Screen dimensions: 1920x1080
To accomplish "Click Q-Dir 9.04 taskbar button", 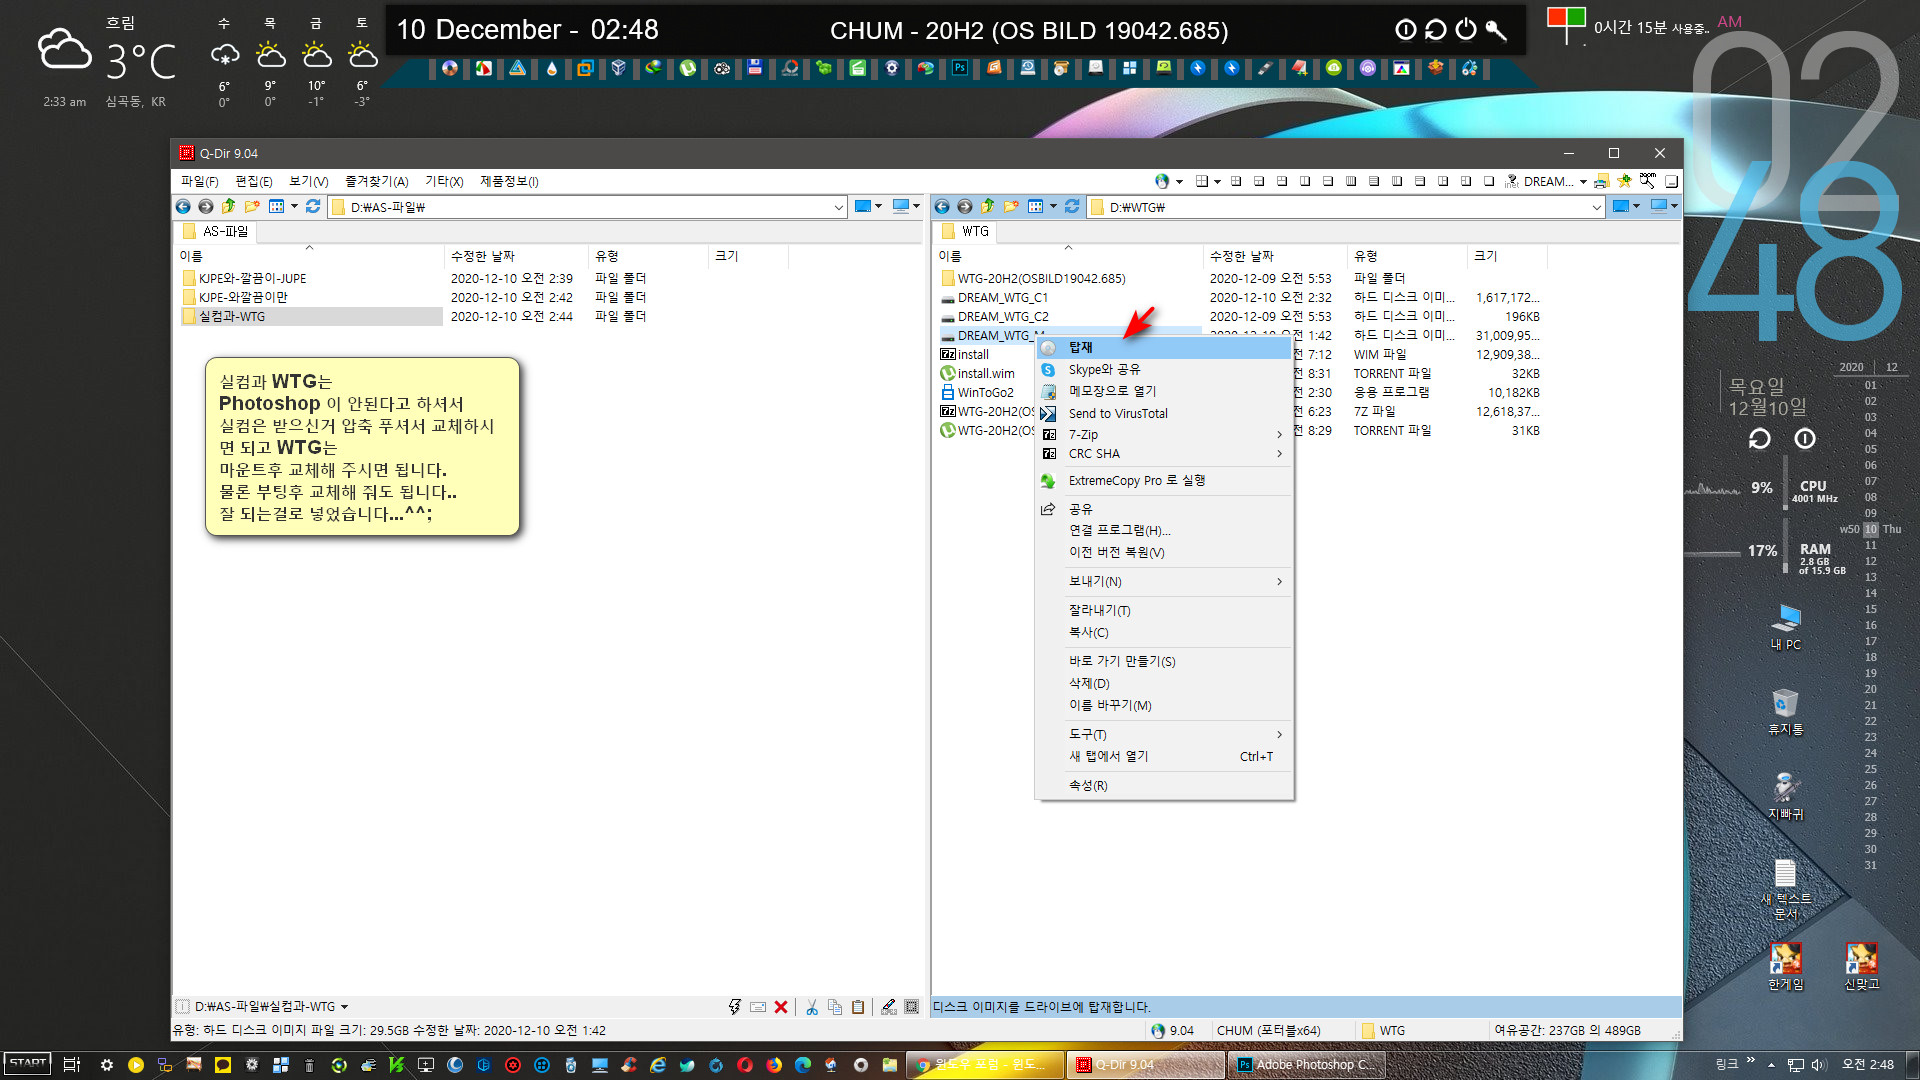I will [x=1146, y=1065].
